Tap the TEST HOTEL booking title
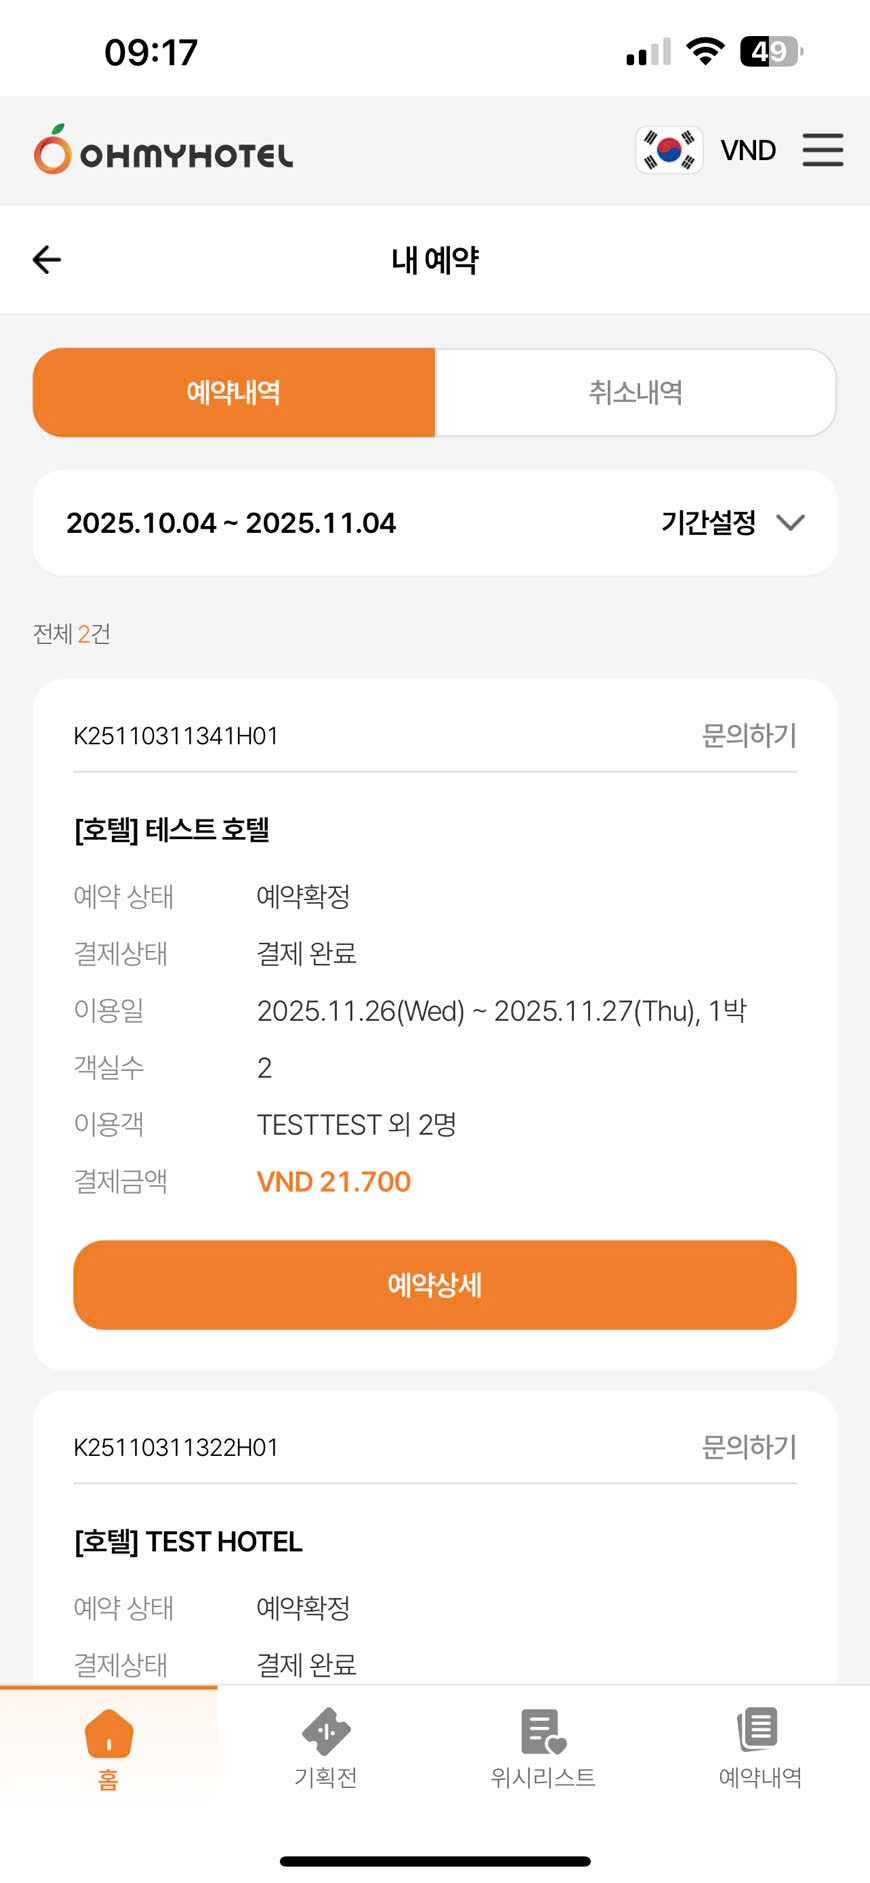The width and height of the screenshot is (870, 1883). [x=188, y=1542]
